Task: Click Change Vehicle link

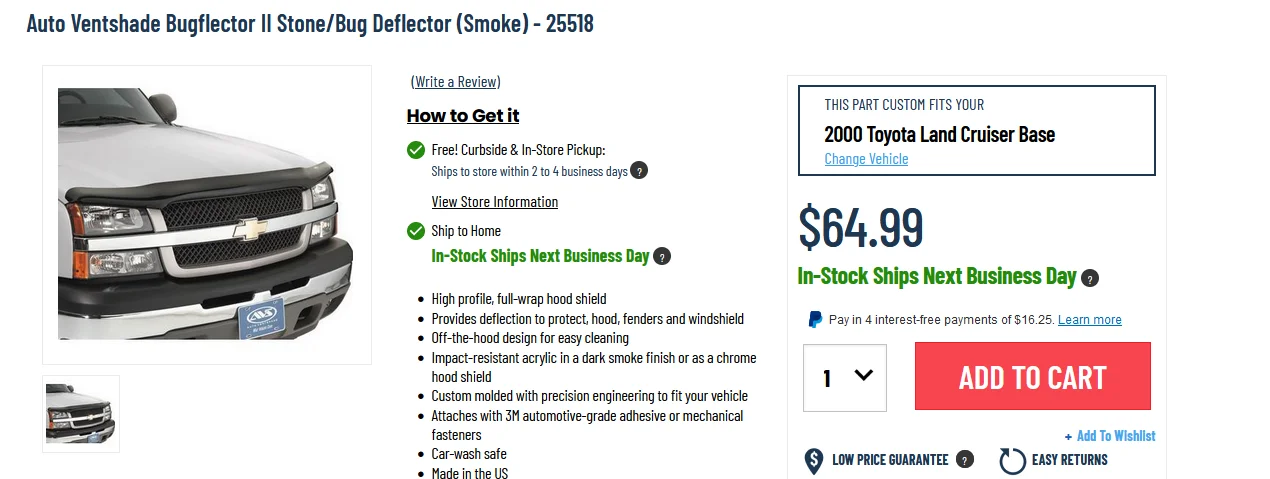Action: [x=866, y=159]
